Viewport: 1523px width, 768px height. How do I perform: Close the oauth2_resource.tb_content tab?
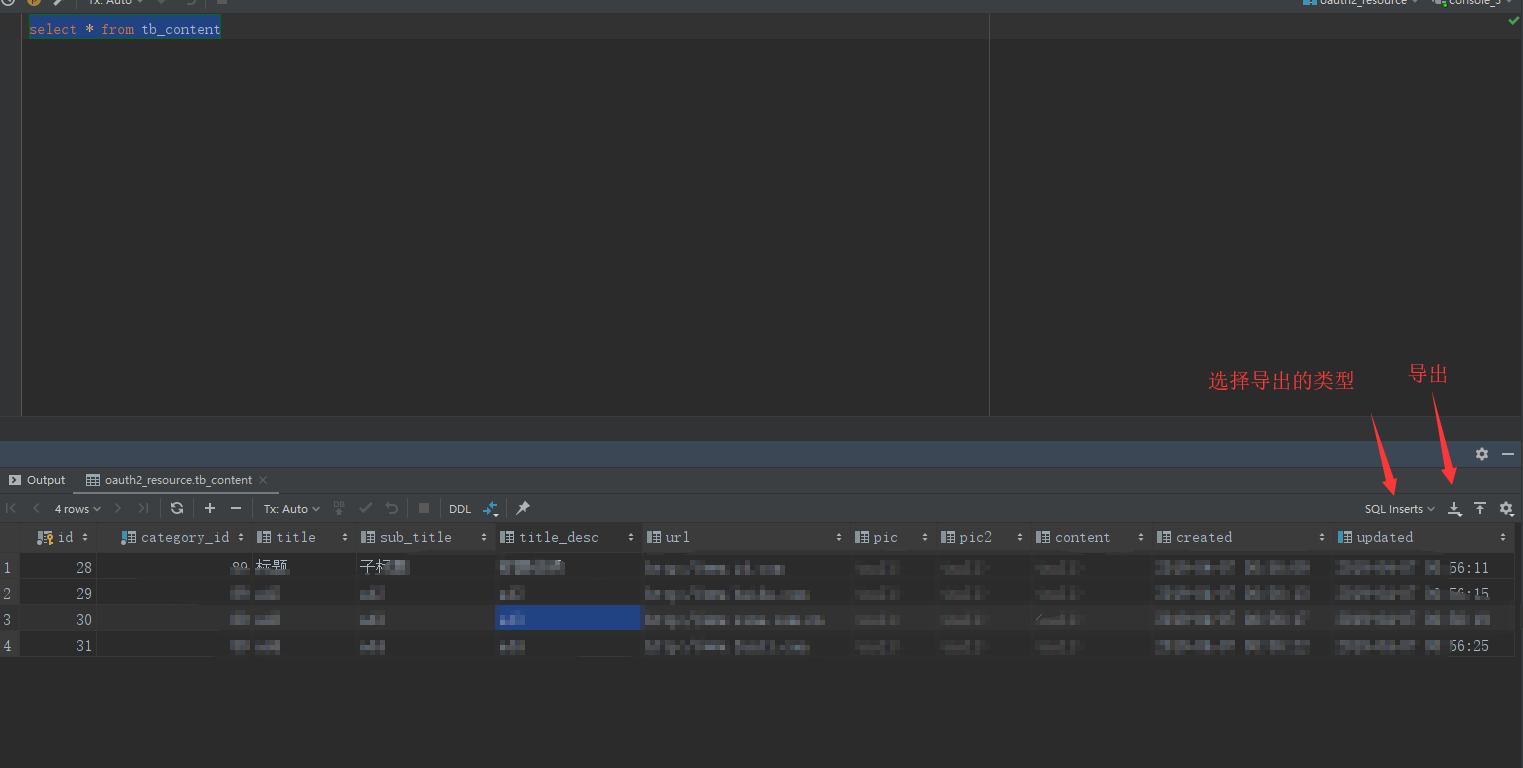pos(265,481)
